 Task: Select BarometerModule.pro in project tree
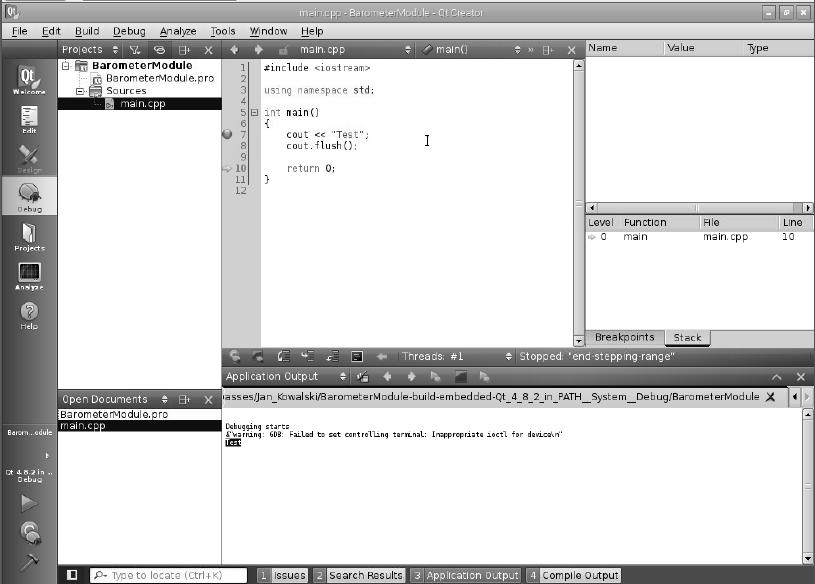click(160, 78)
